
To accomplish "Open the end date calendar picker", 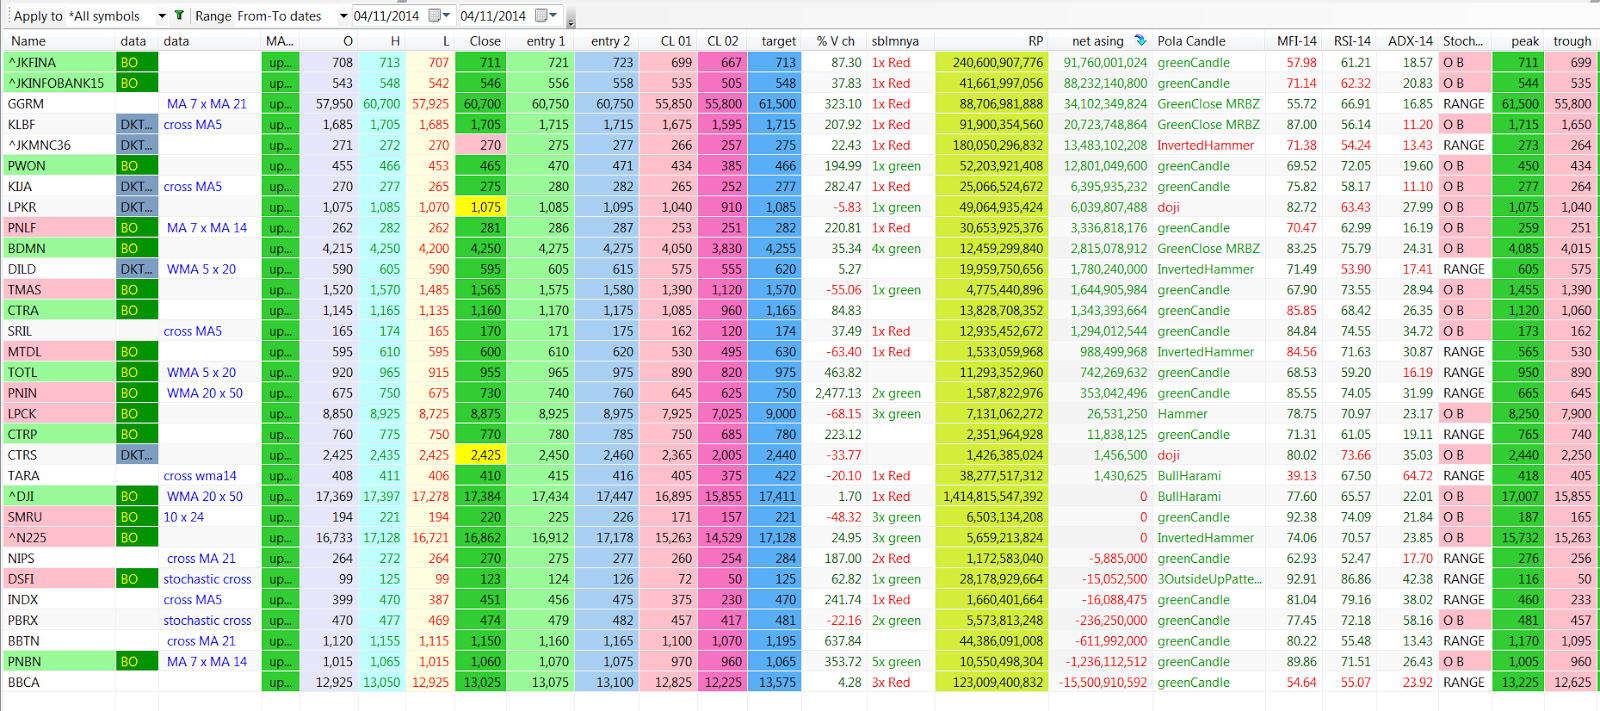I will coord(547,16).
